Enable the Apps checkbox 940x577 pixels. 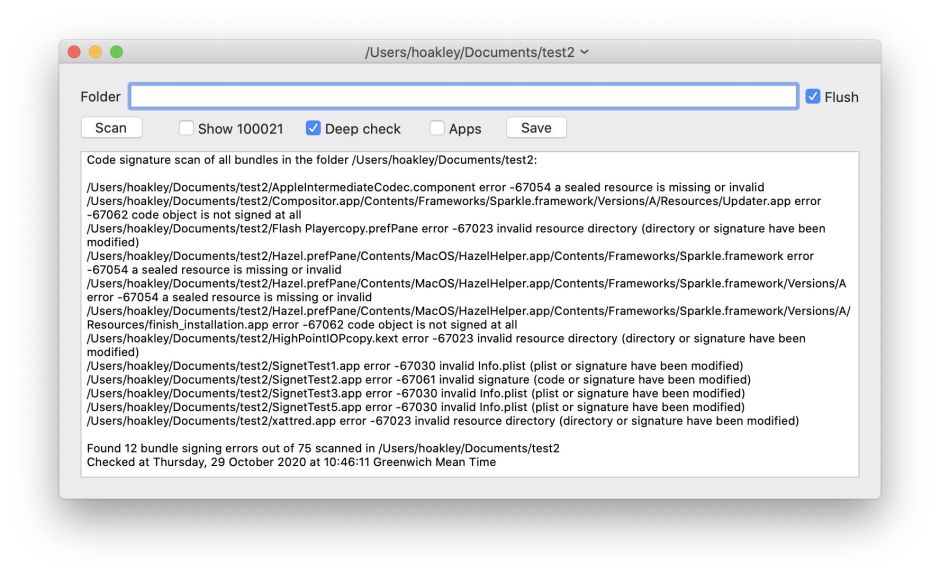[437, 128]
